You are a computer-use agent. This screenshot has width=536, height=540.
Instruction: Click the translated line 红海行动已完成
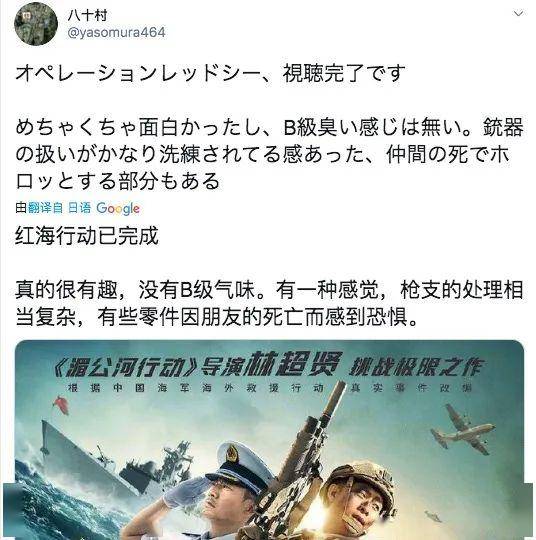pyautogui.click(x=87, y=236)
